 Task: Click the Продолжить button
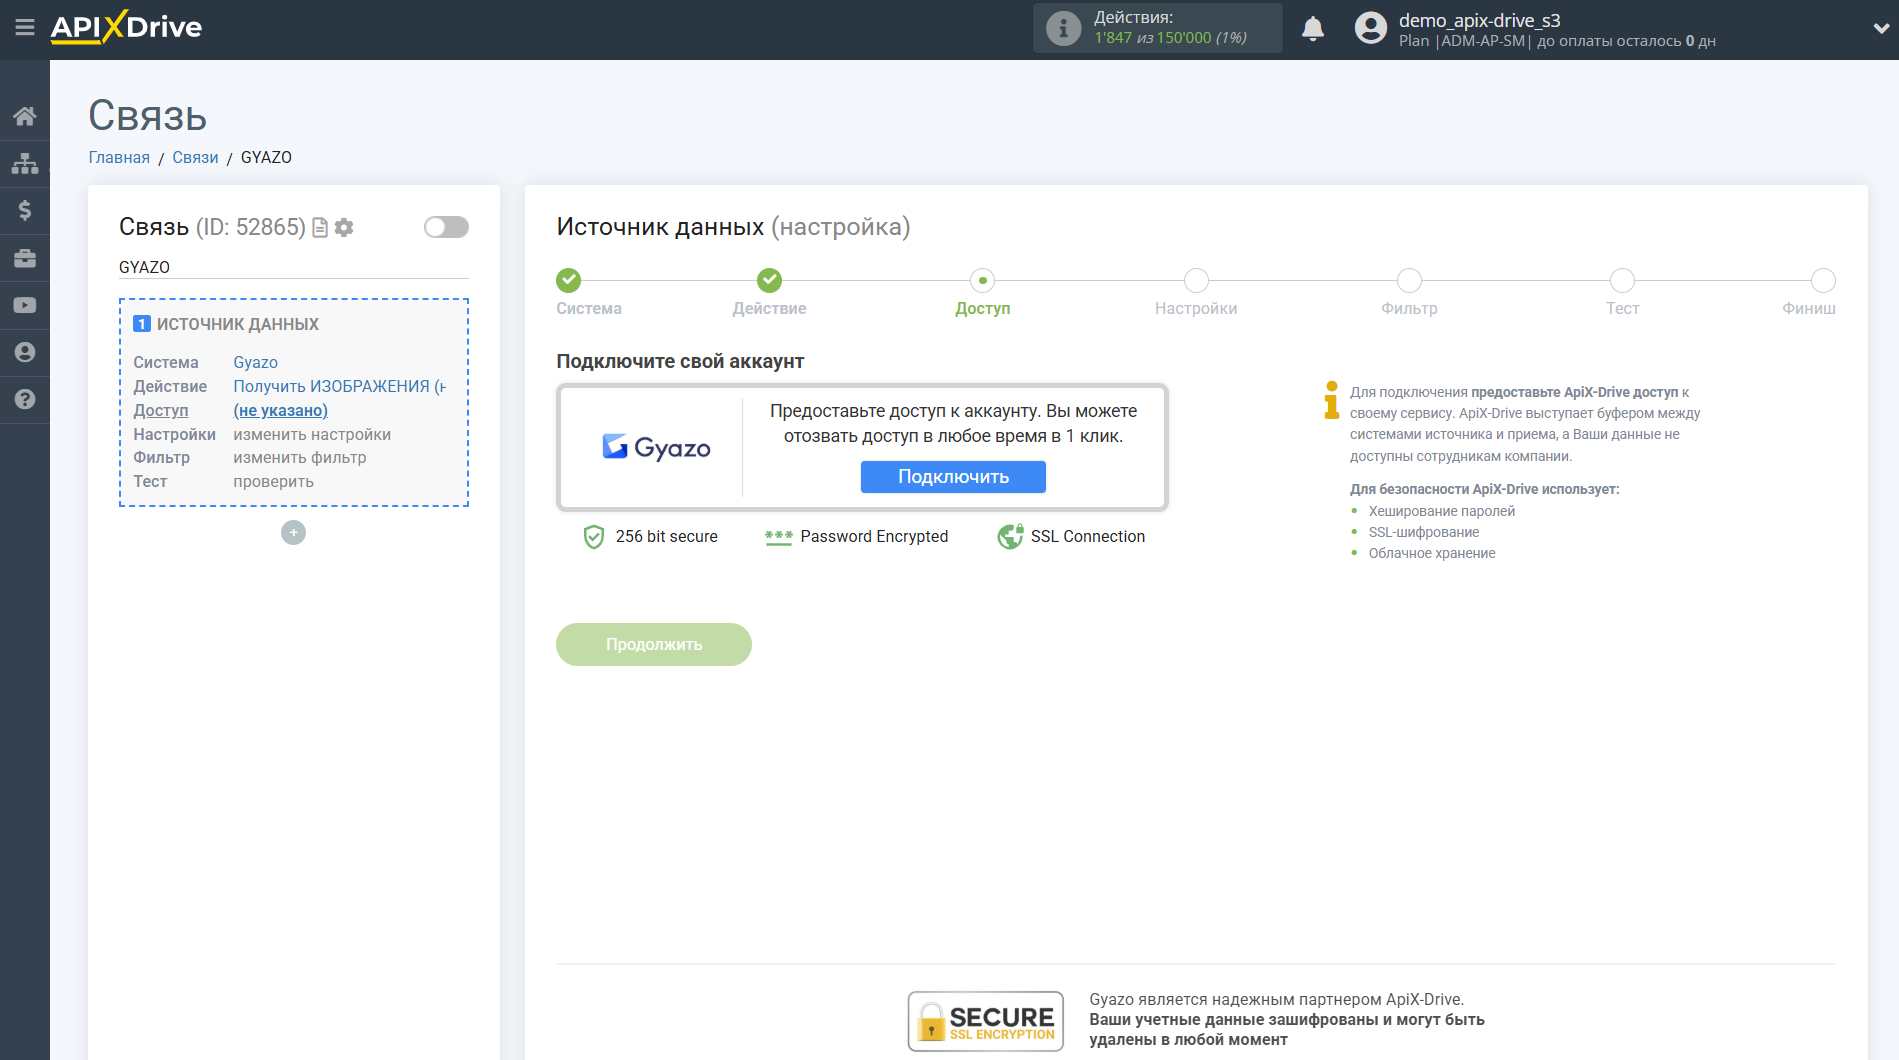pyautogui.click(x=653, y=645)
